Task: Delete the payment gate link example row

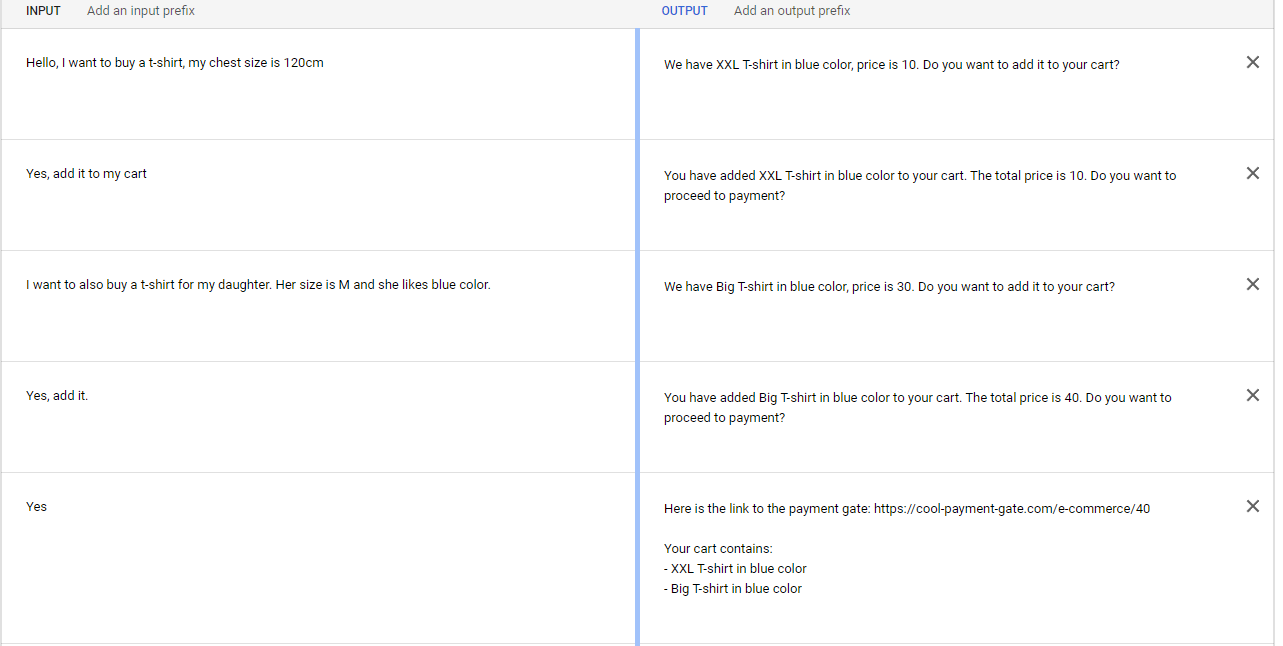Action: [x=1252, y=507]
